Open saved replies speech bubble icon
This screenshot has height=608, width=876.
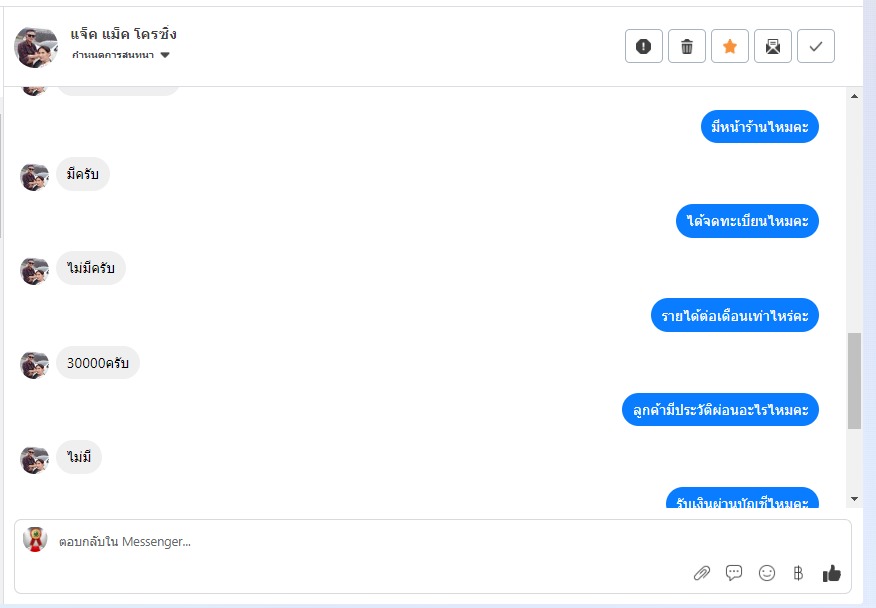[734, 573]
